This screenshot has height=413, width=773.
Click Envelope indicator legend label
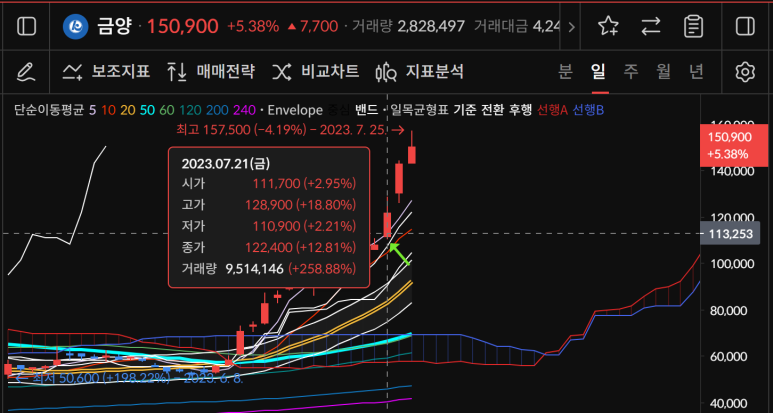click(x=295, y=110)
